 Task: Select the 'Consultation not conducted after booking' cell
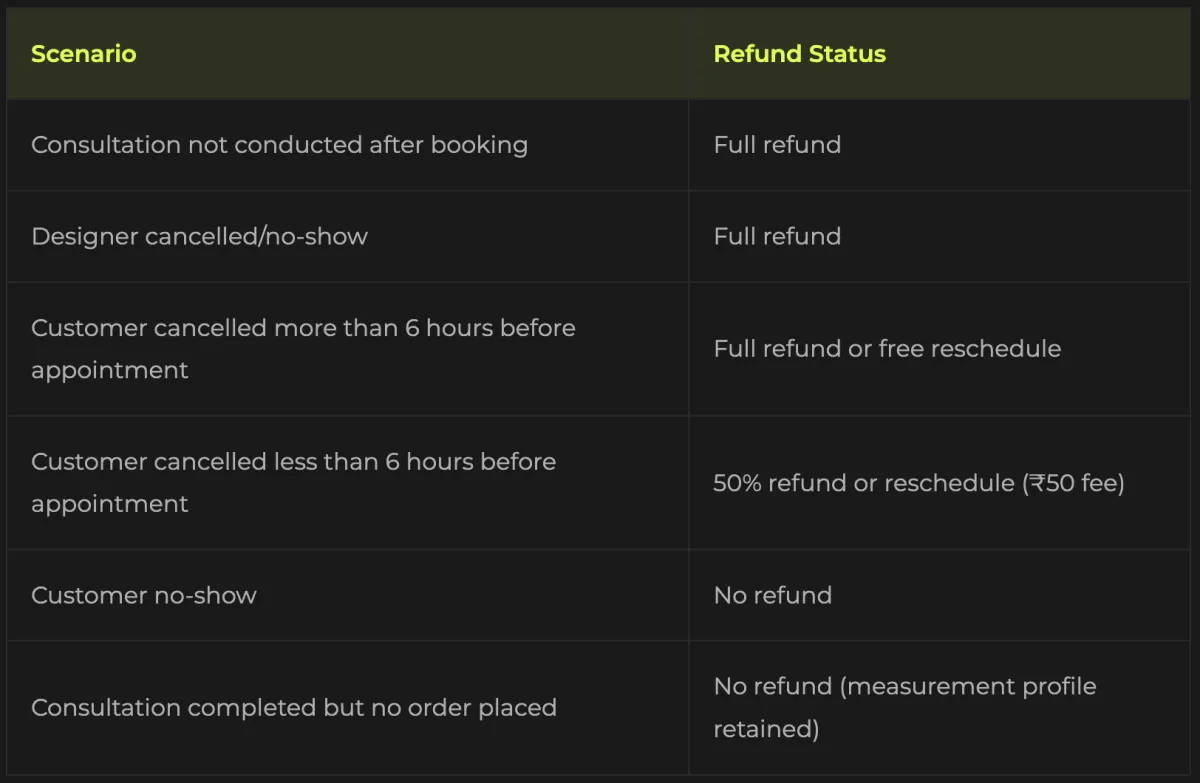[x=279, y=145]
